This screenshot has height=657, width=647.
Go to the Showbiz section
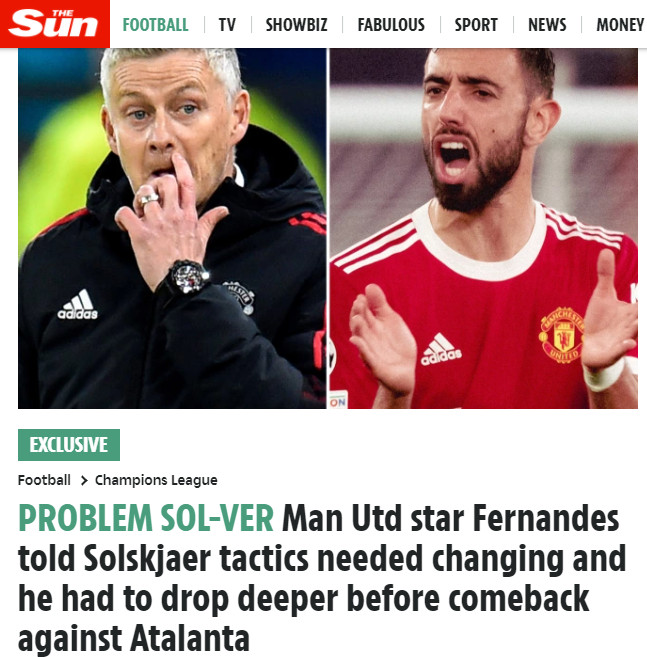click(x=296, y=25)
